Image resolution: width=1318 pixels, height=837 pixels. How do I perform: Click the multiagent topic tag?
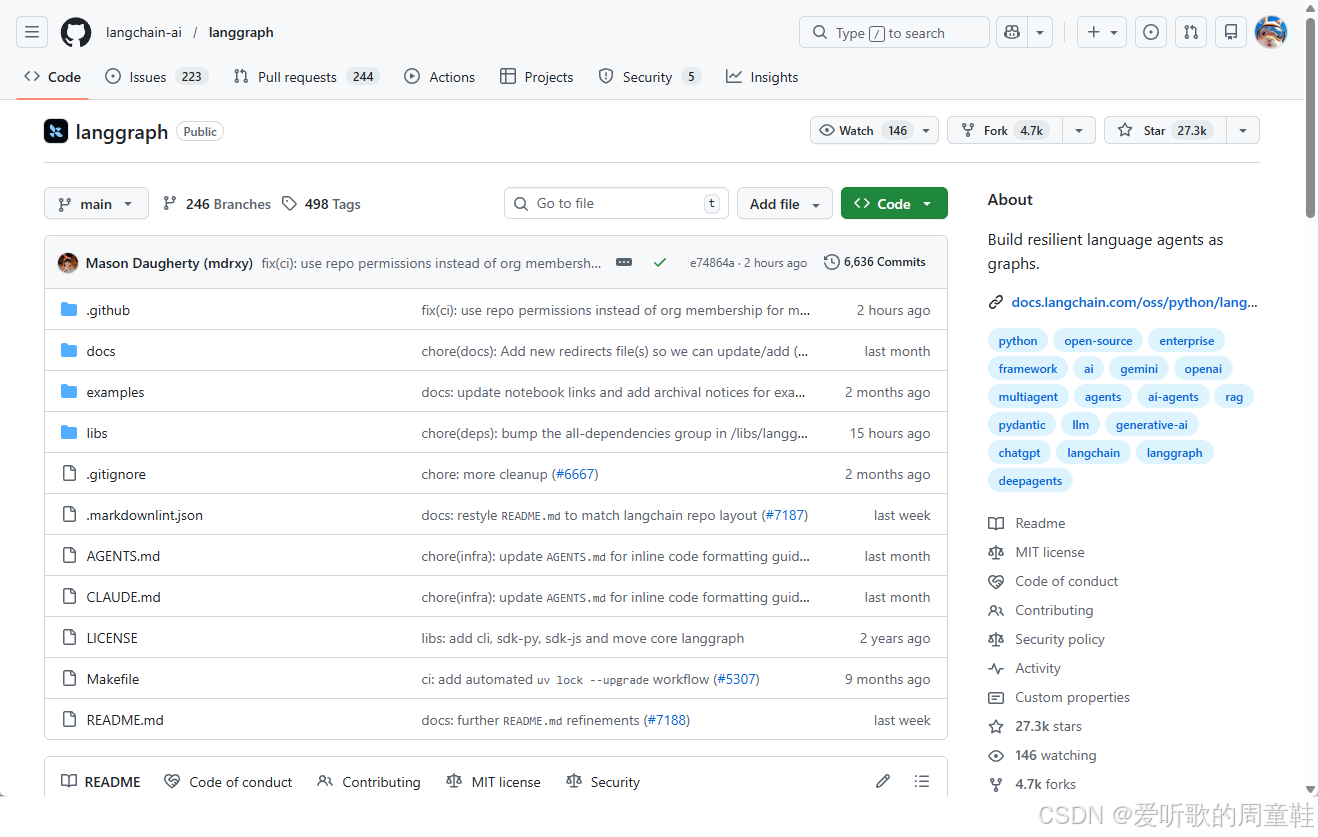point(1028,397)
